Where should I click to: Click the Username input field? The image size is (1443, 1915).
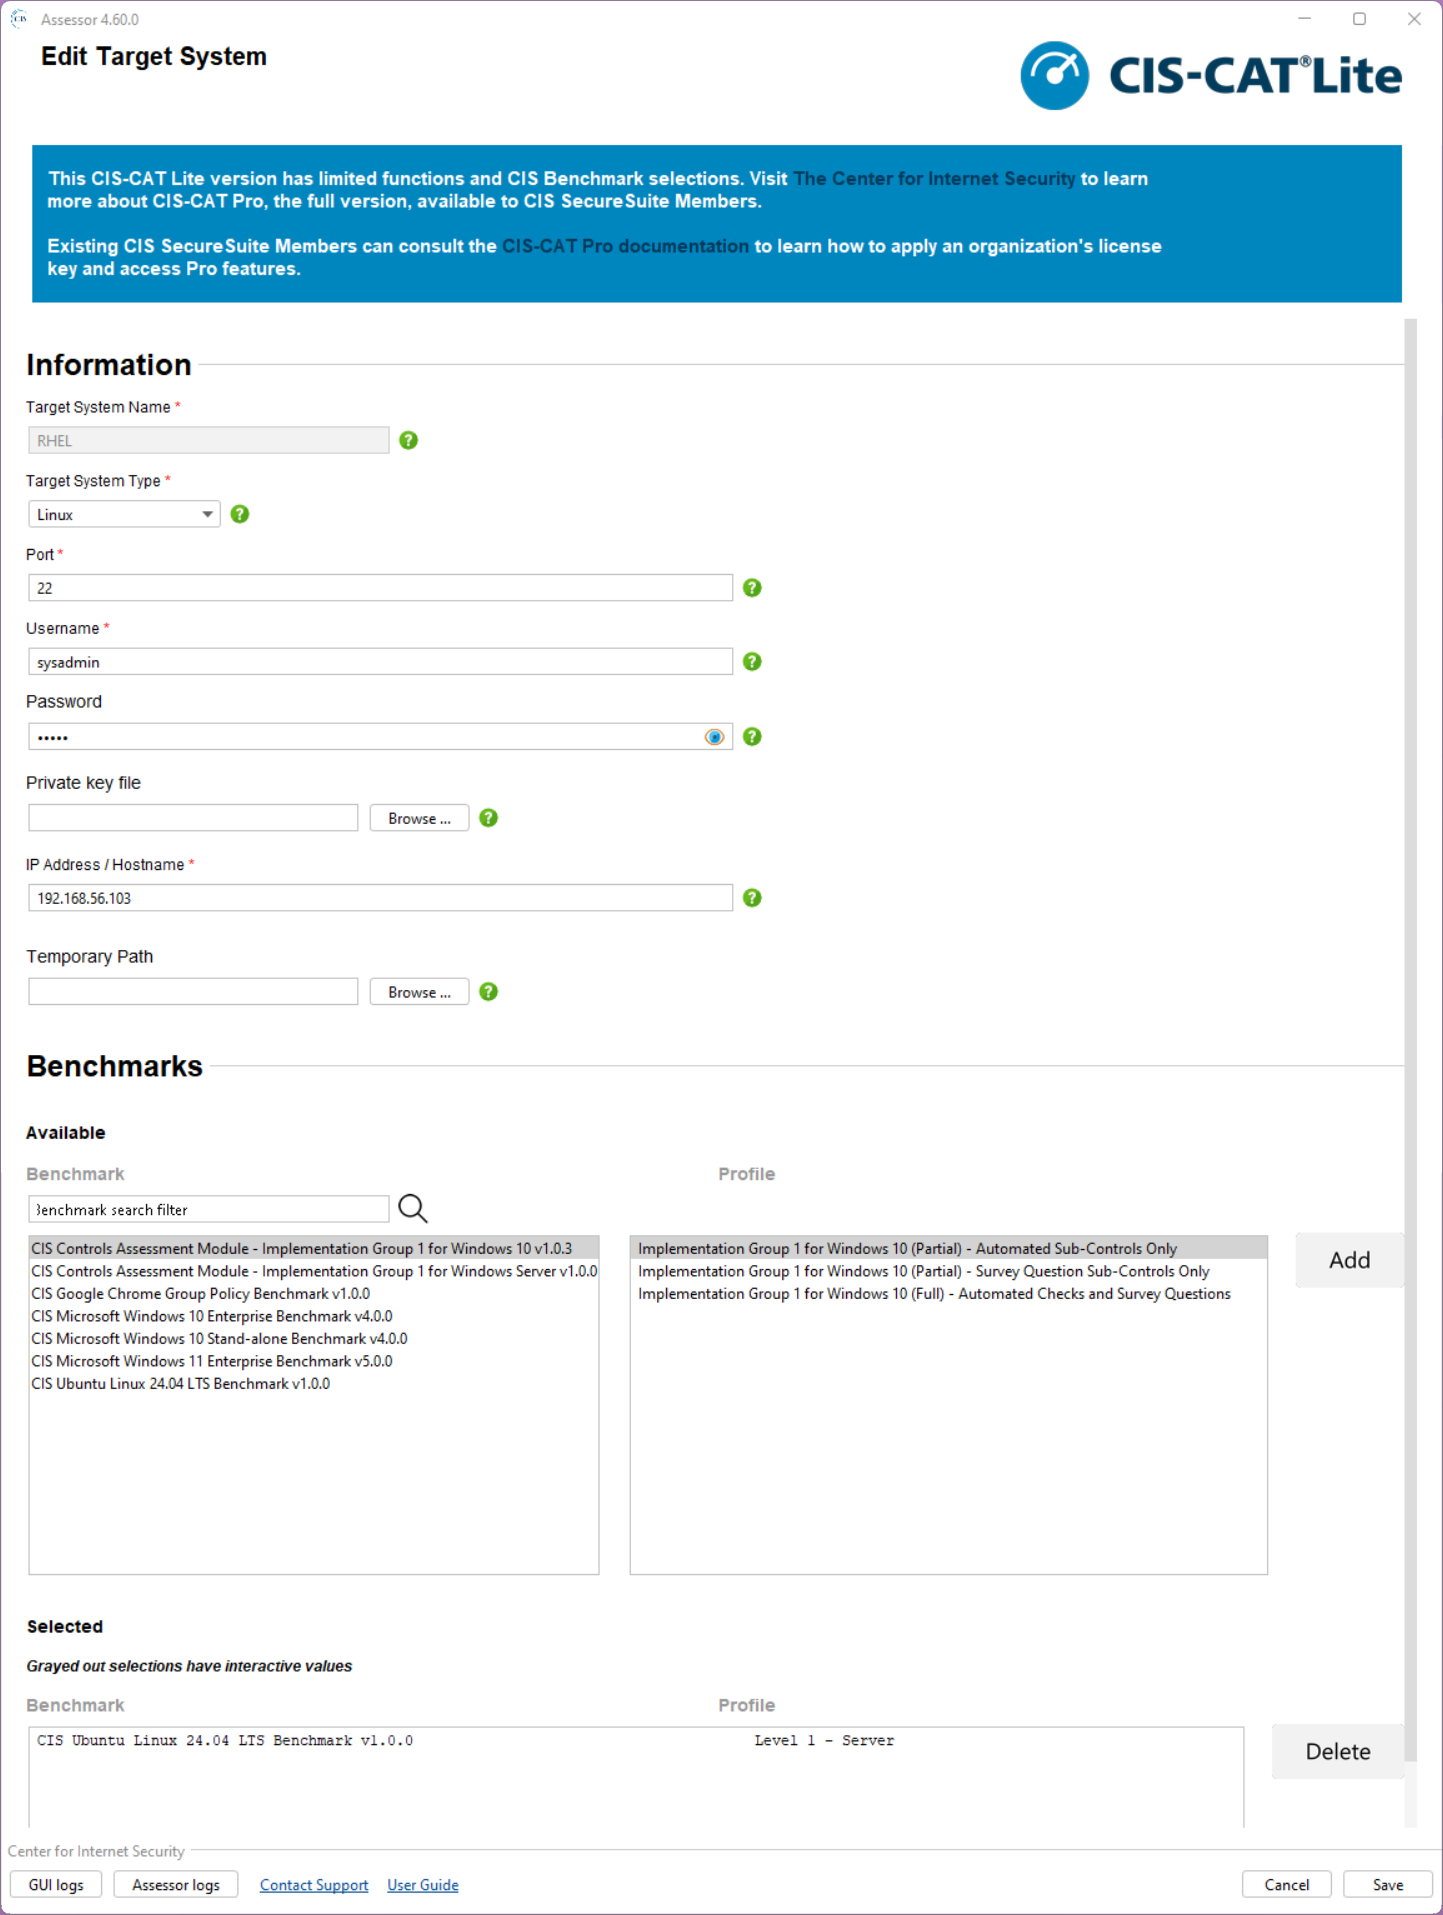click(x=380, y=662)
